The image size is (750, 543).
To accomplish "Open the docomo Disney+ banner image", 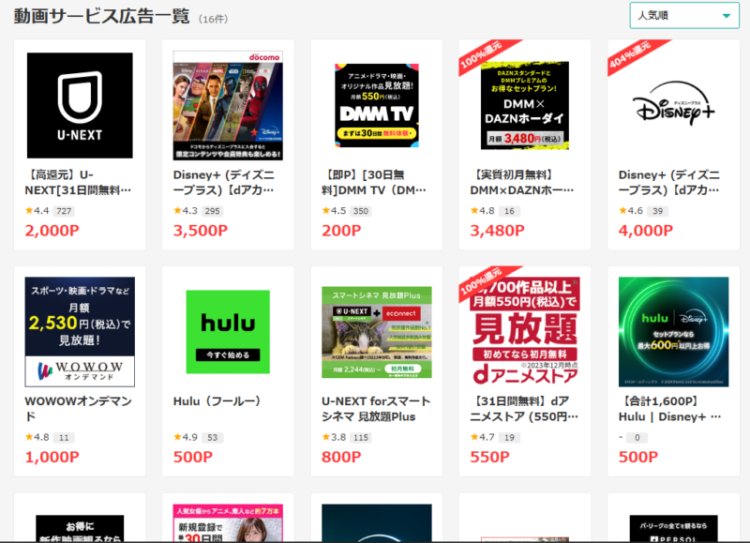I will point(228,105).
